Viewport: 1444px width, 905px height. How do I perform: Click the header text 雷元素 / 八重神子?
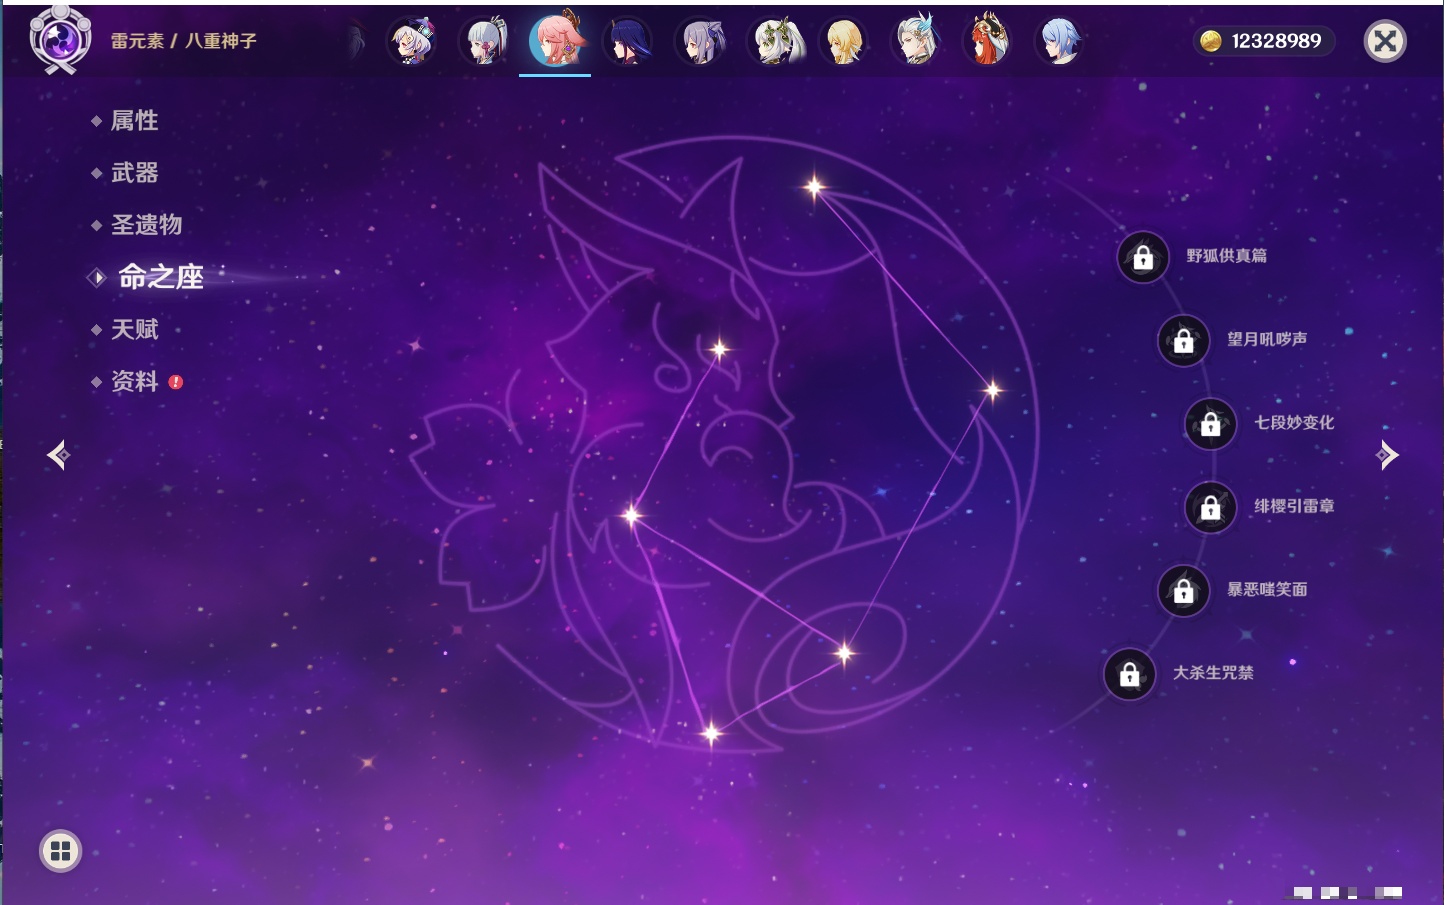pos(183,41)
